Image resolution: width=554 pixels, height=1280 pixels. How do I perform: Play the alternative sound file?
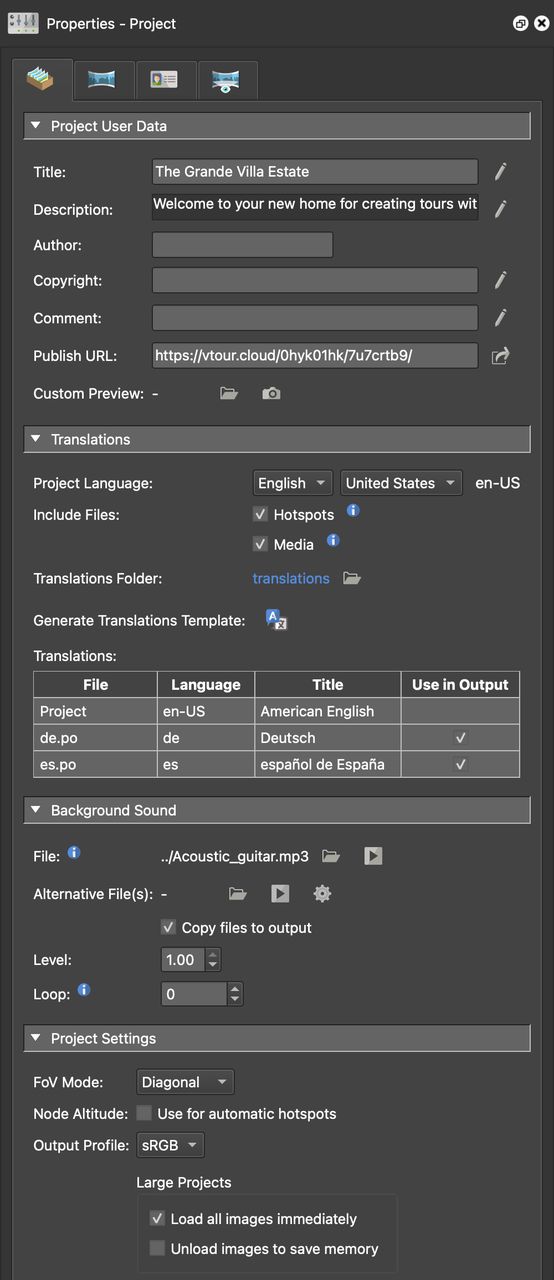point(280,894)
